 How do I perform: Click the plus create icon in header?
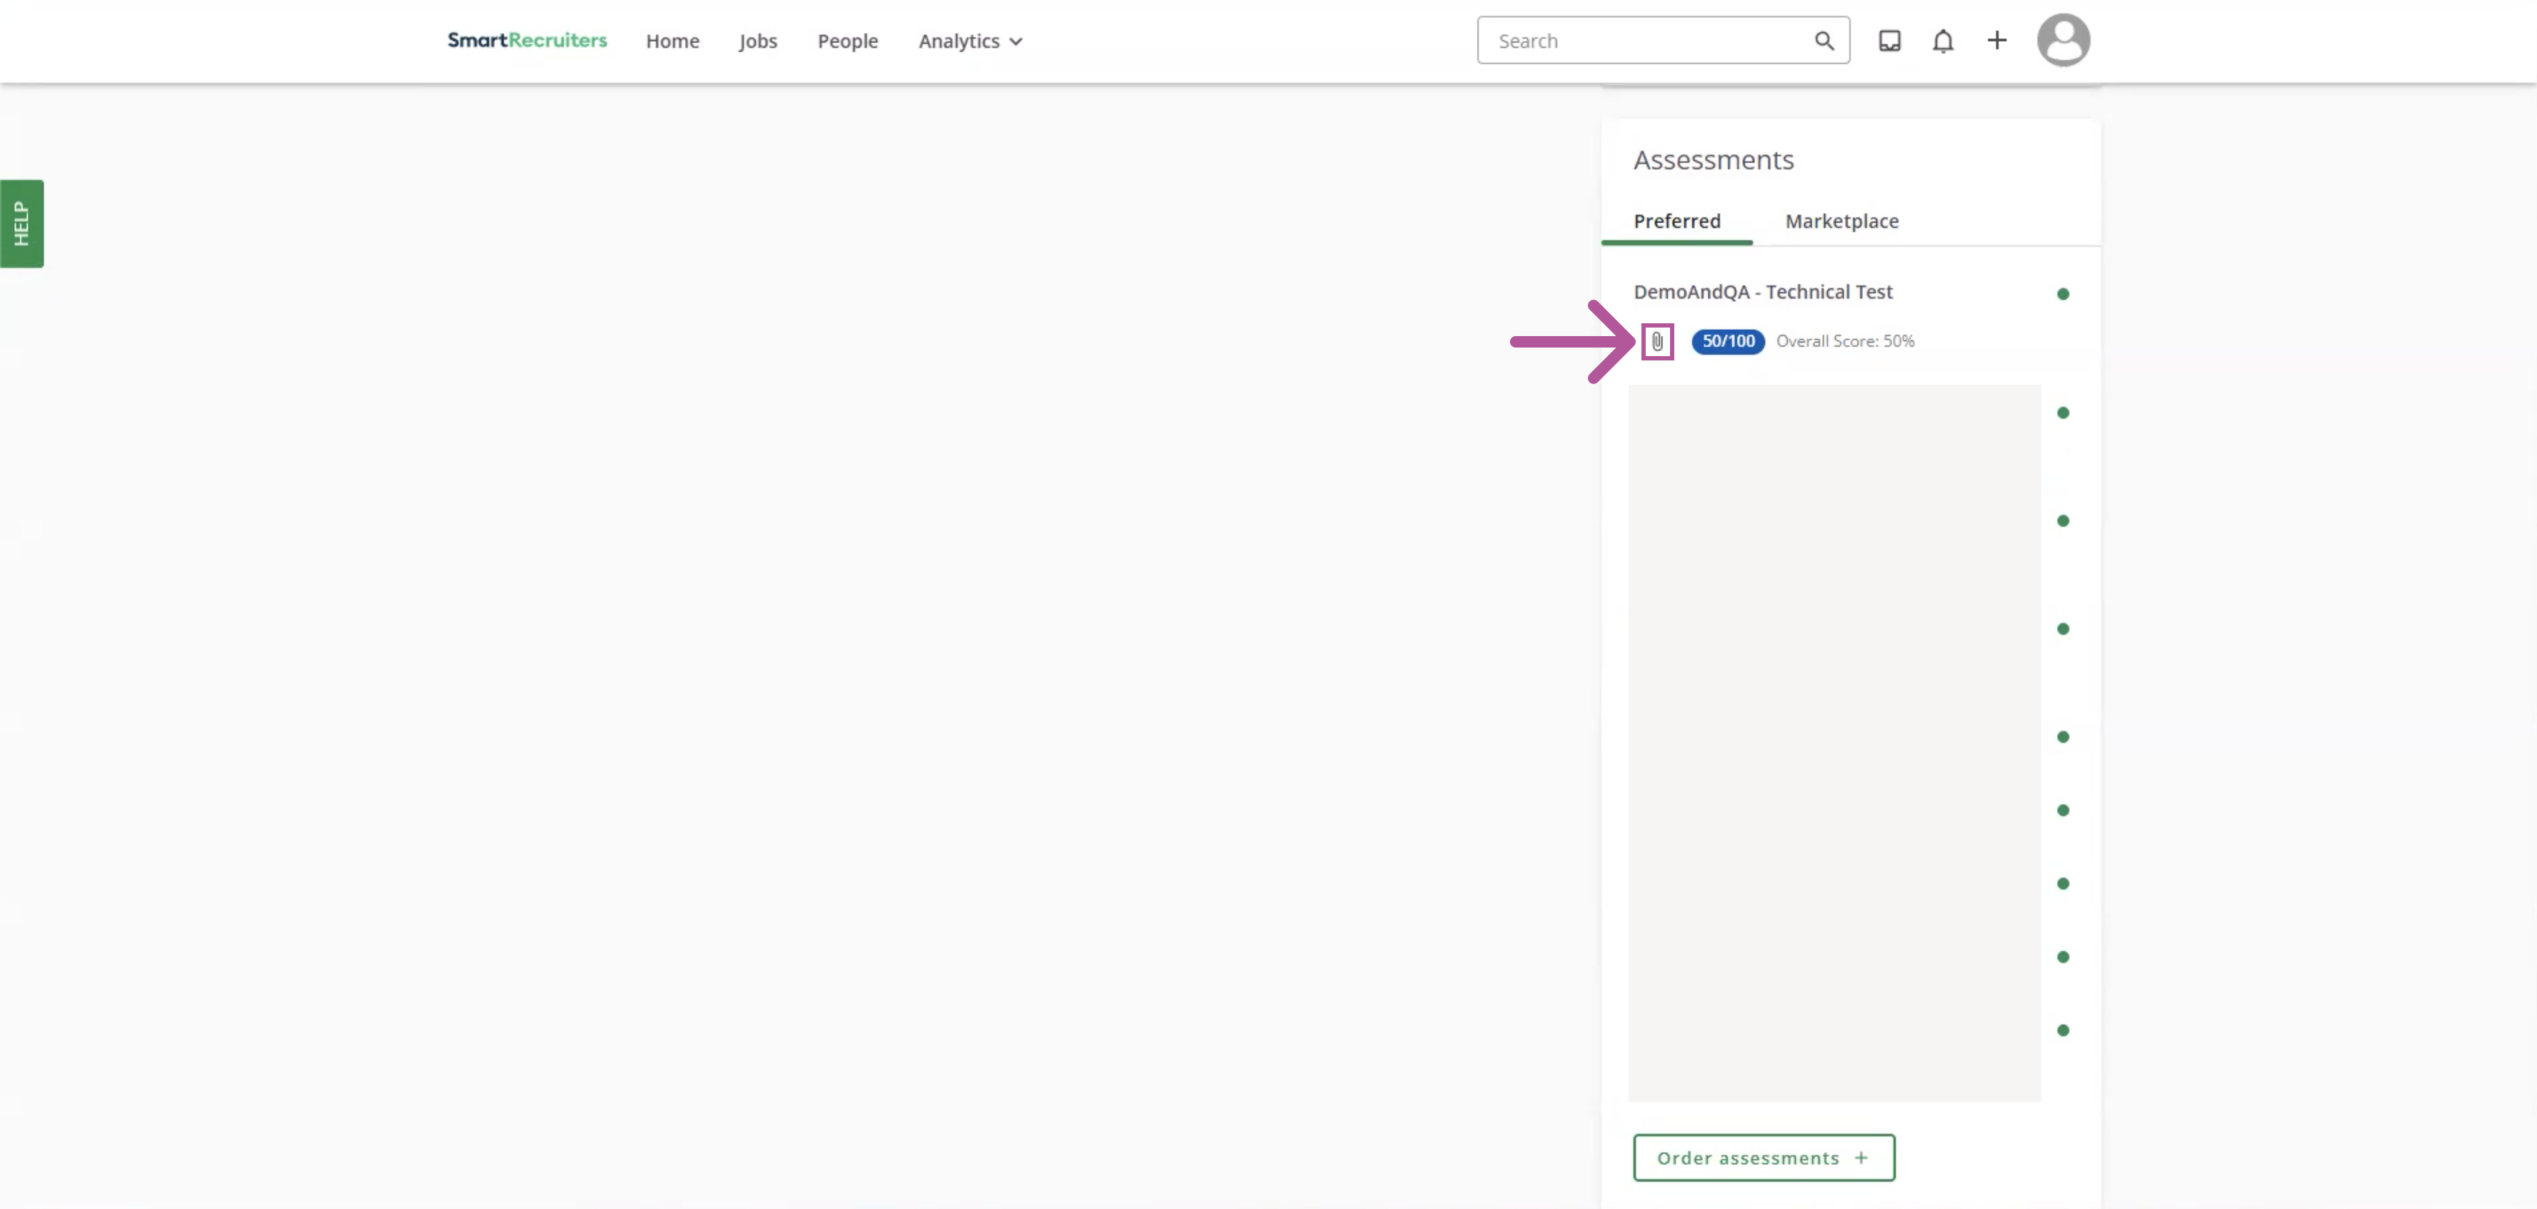click(1996, 41)
